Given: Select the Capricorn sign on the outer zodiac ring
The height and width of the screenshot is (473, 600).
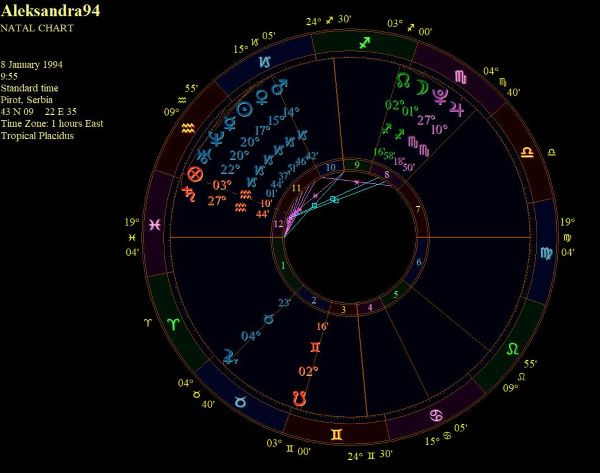Looking at the screenshot, I should [263, 62].
